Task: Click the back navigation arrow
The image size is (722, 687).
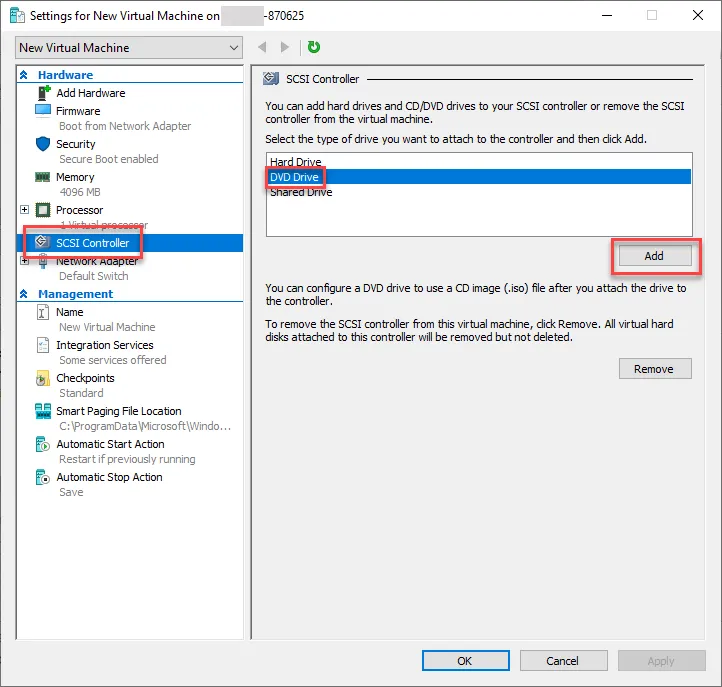Action: pyautogui.click(x=262, y=47)
